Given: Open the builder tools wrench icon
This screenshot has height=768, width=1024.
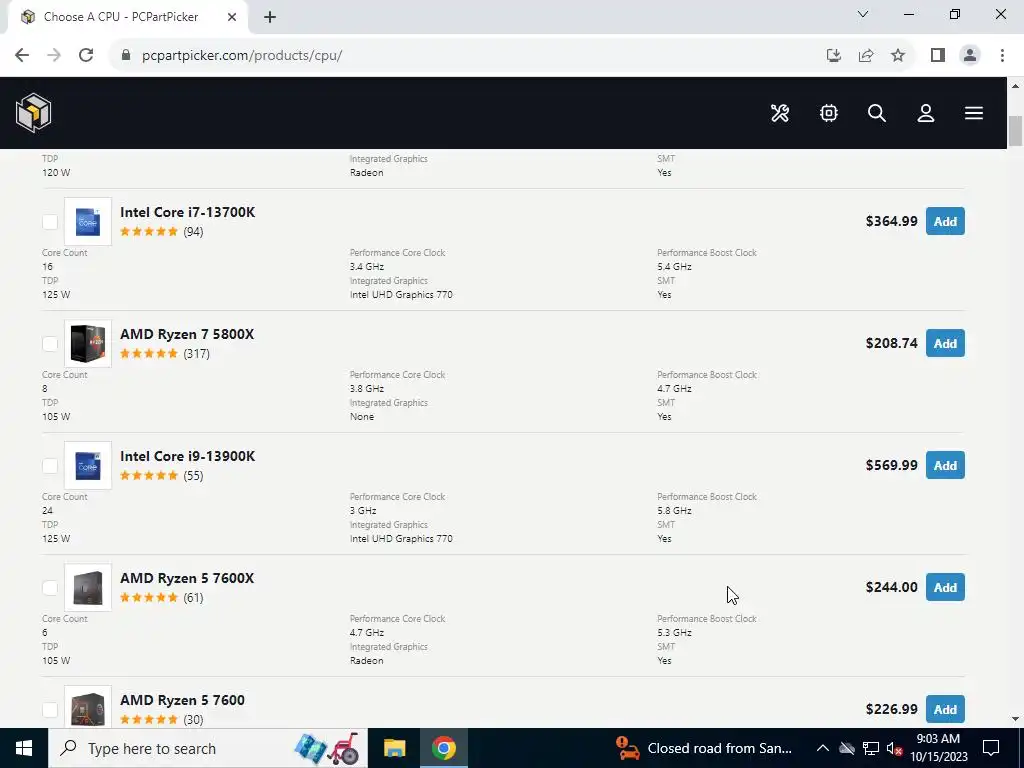Looking at the screenshot, I should tap(780, 113).
